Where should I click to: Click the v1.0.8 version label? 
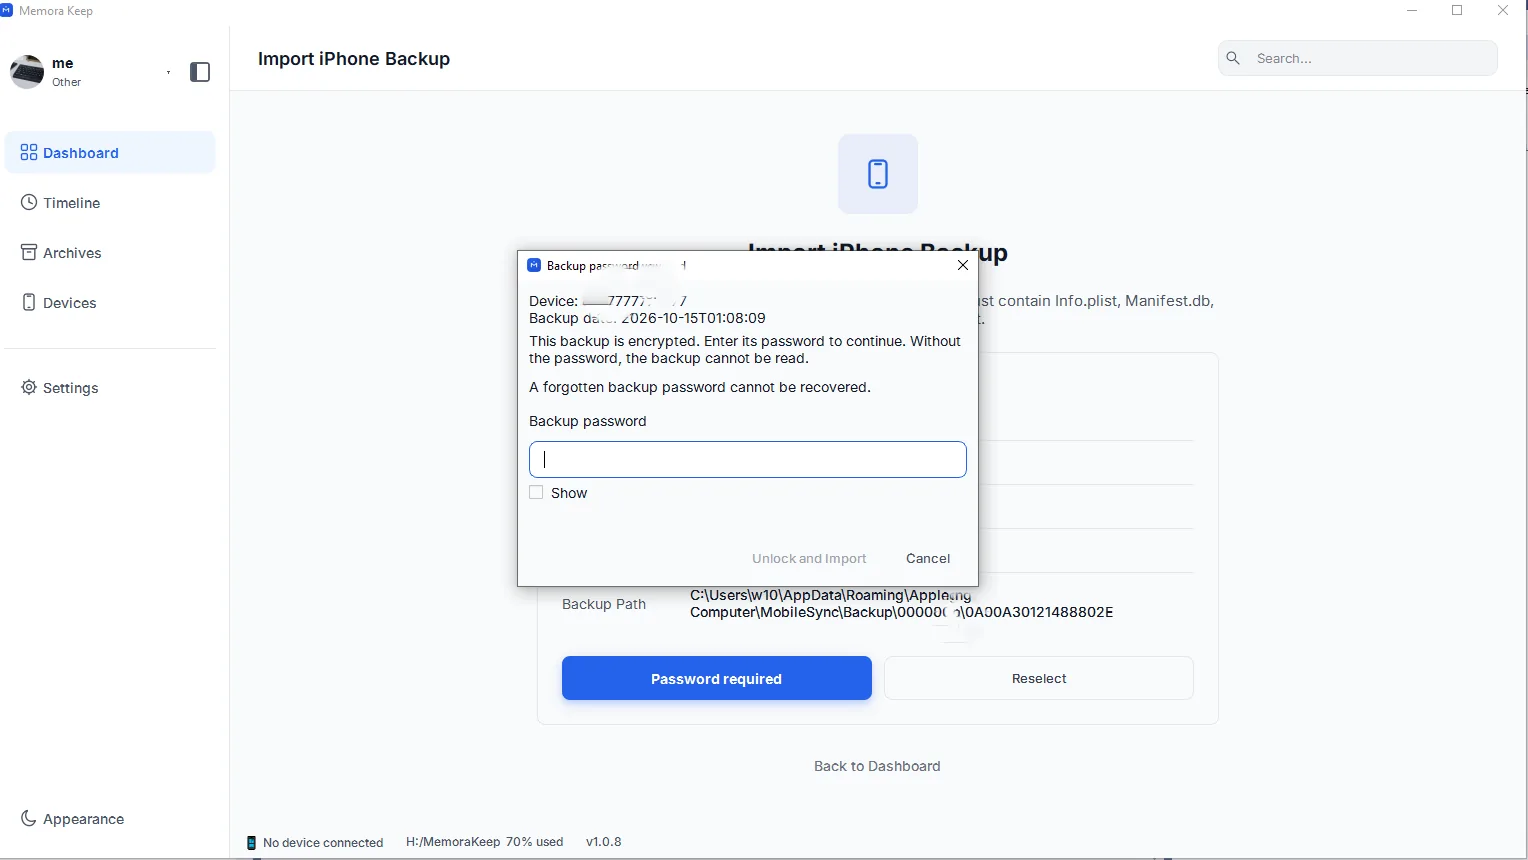point(604,842)
